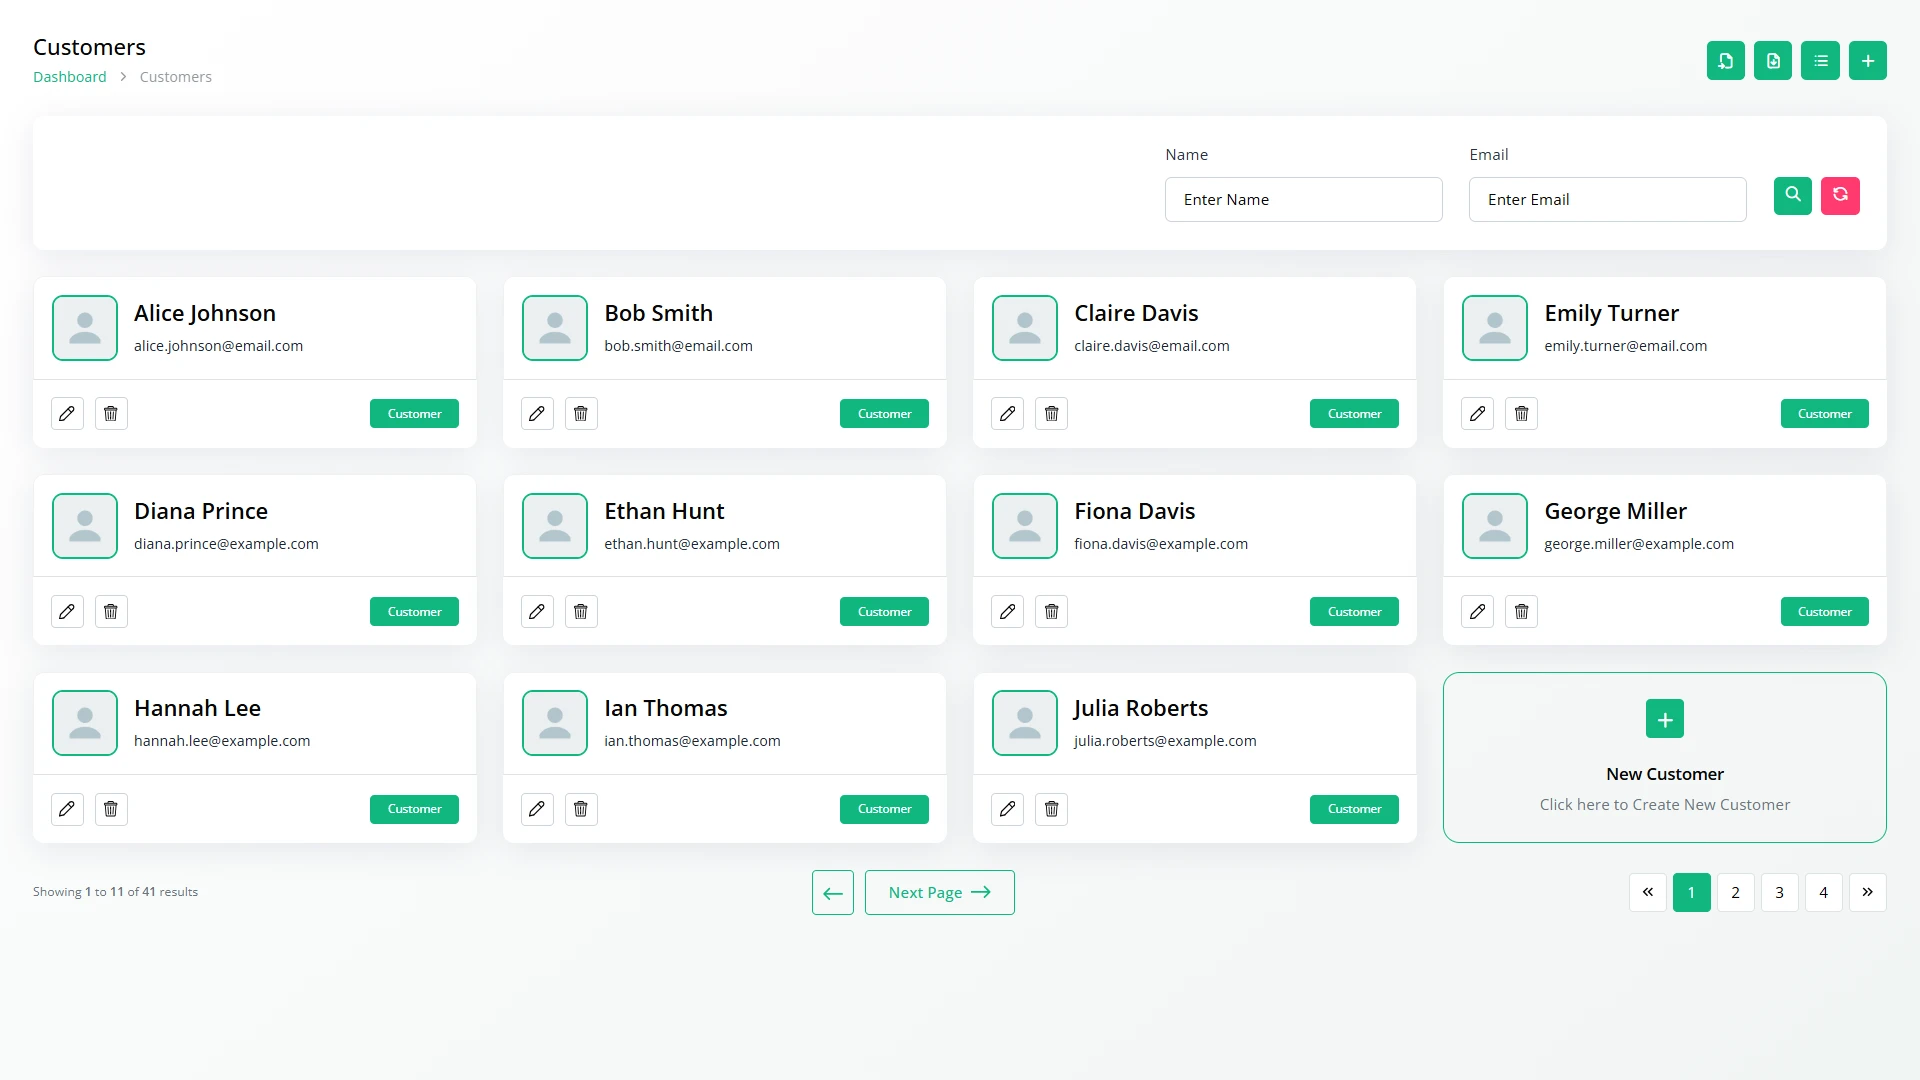Edit Alice Johnson with pencil icon
This screenshot has width=1920, height=1080.
(67, 414)
